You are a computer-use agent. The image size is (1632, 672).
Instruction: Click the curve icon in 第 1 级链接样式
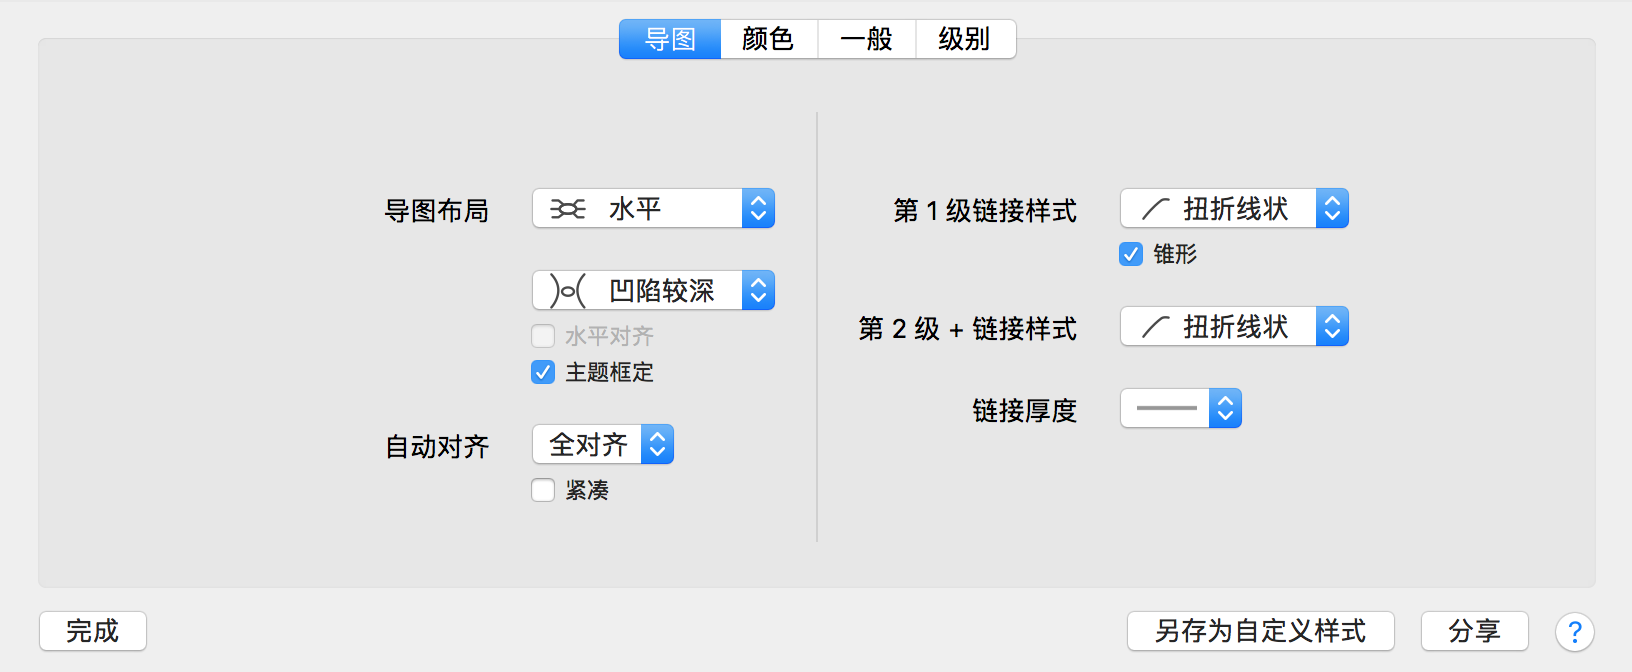(x=1155, y=209)
